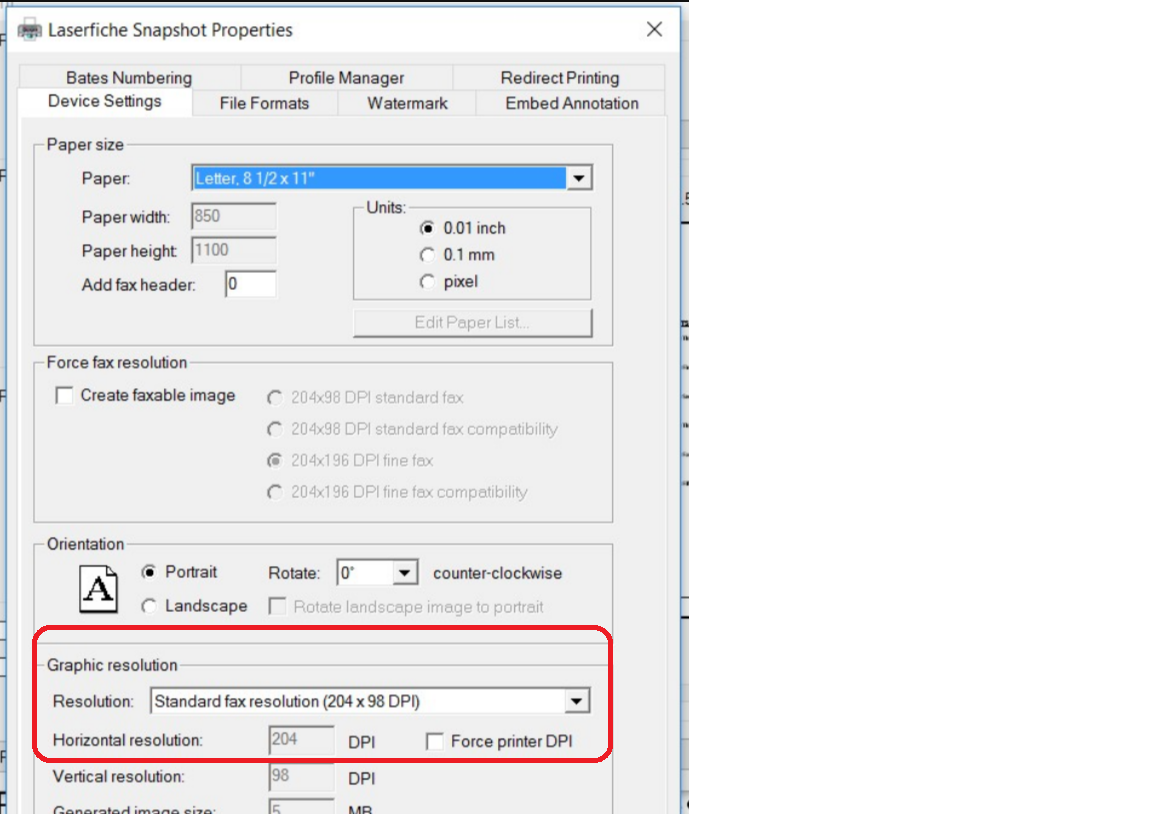
Task: Click the Paper height field
Action: (234, 250)
